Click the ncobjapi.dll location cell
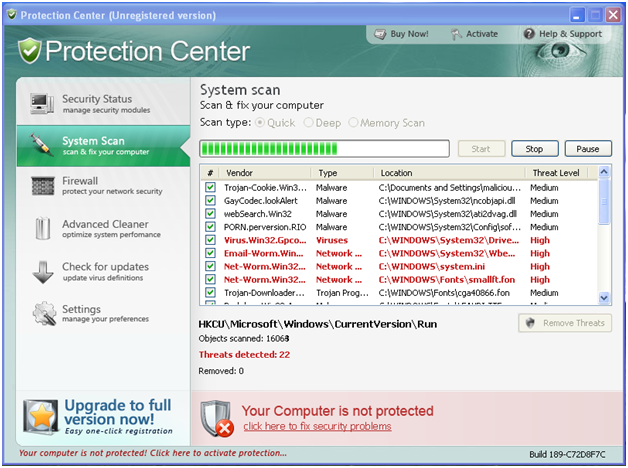Screen dimensions: 628x468 [x=447, y=201]
